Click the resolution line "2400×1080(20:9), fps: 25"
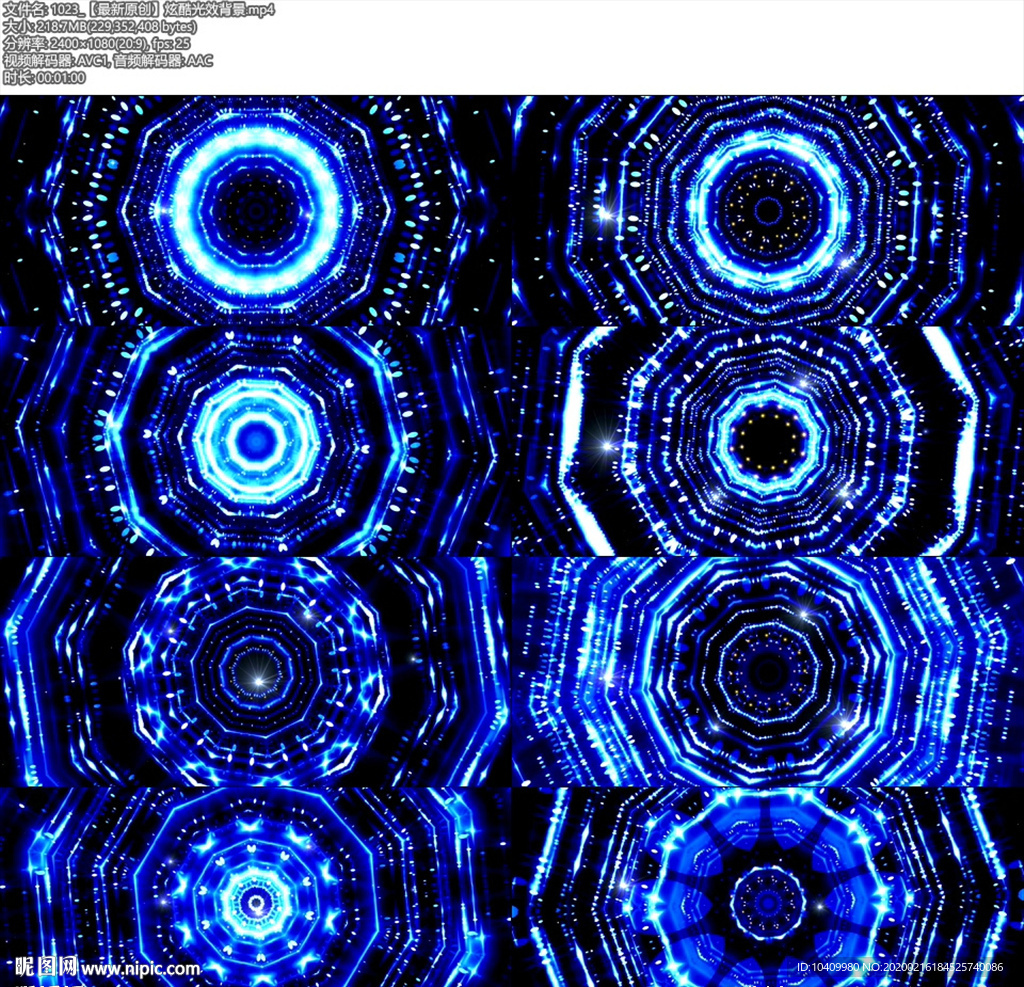This screenshot has height=987, width=1024. click(x=97, y=44)
